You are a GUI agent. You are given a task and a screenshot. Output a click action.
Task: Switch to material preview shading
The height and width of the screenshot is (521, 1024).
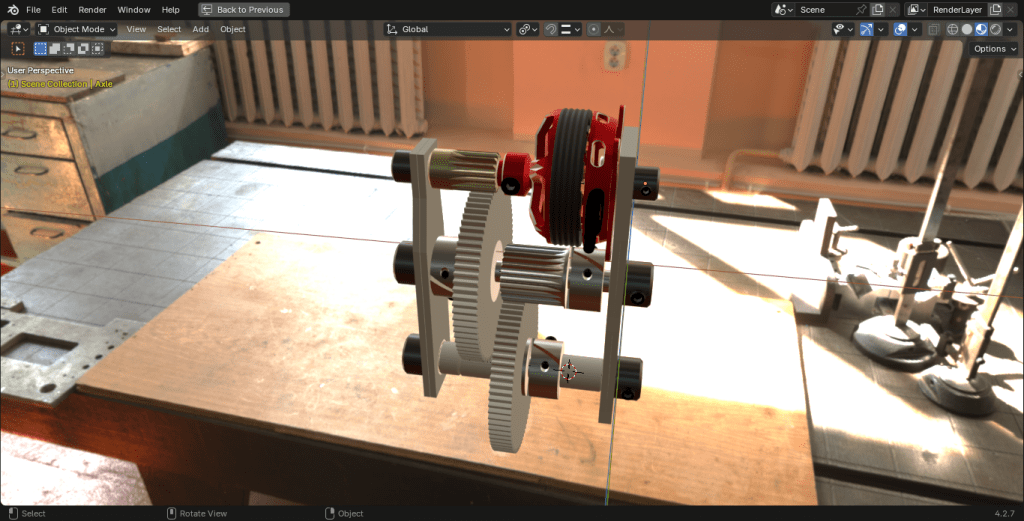tap(981, 29)
